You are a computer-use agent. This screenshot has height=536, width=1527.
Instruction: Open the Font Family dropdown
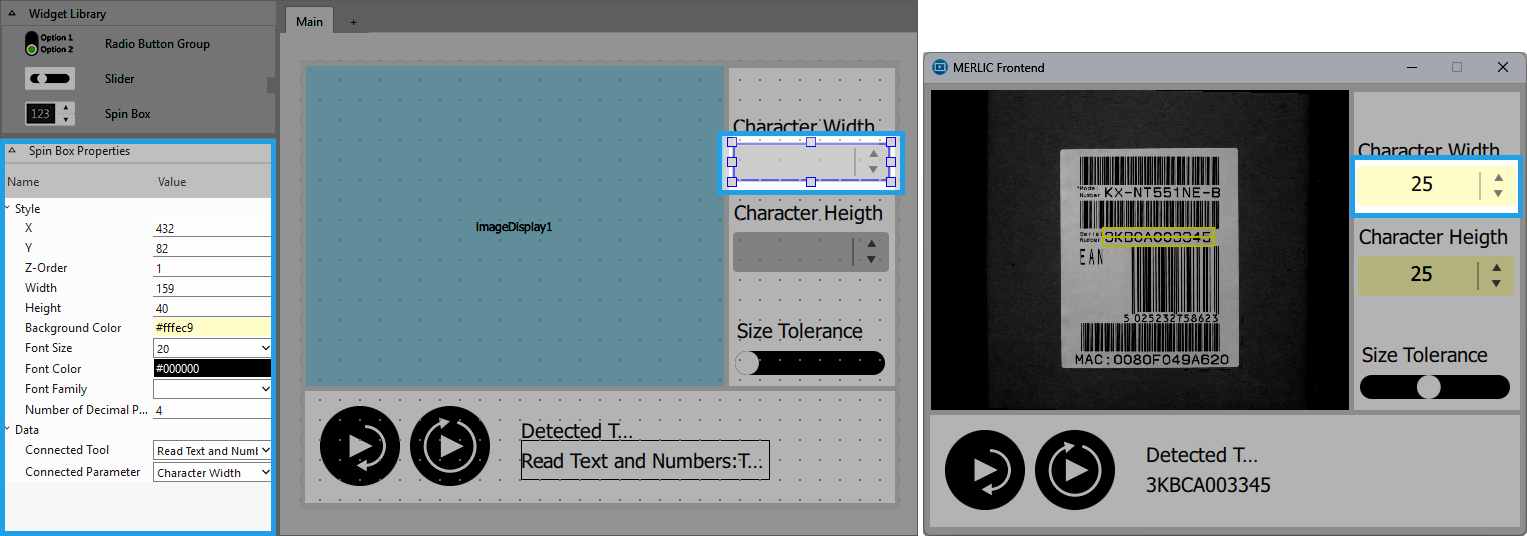pyautogui.click(x=264, y=389)
